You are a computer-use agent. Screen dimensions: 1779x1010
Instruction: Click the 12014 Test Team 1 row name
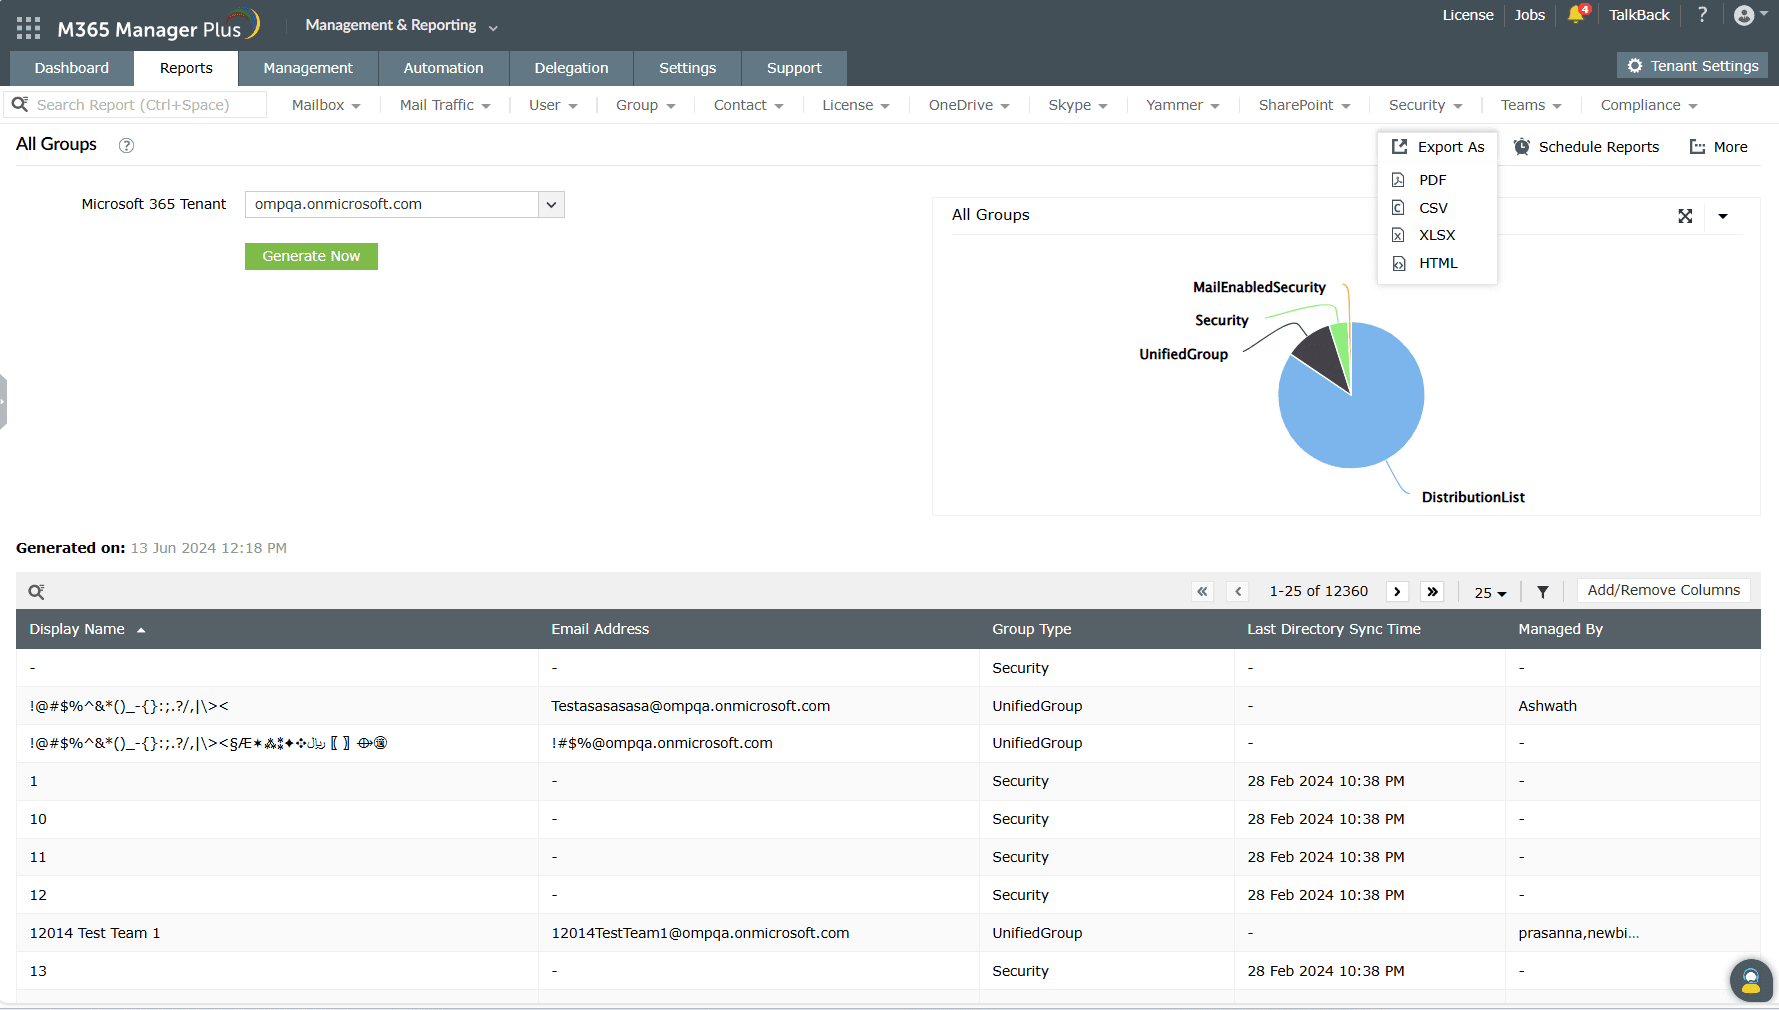tap(95, 933)
